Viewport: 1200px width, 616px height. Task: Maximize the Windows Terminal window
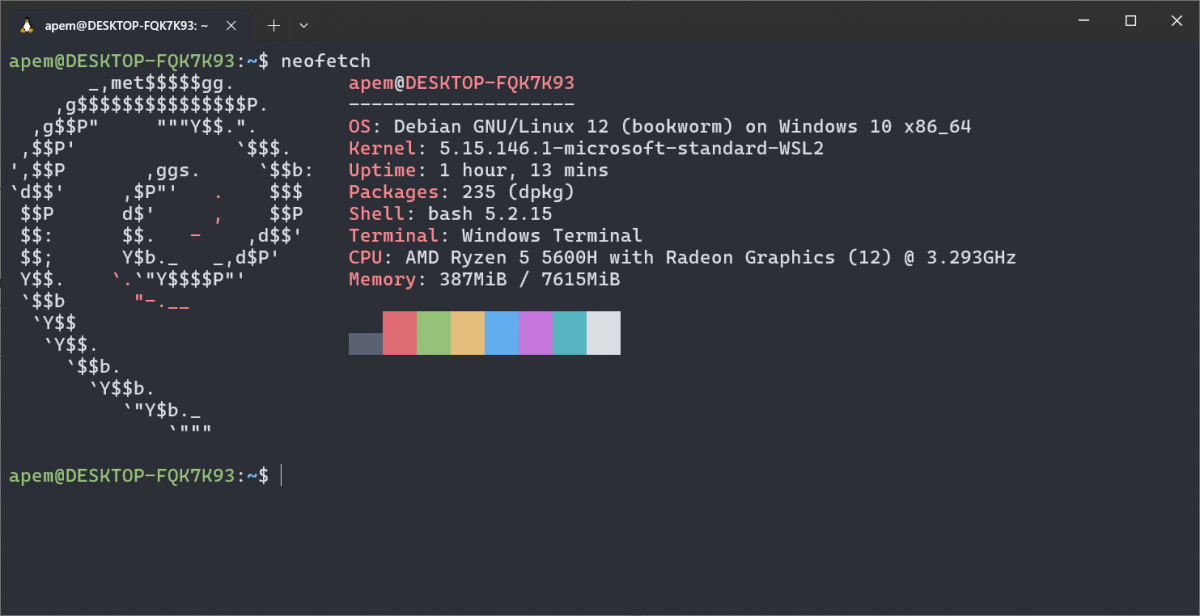point(1131,20)
